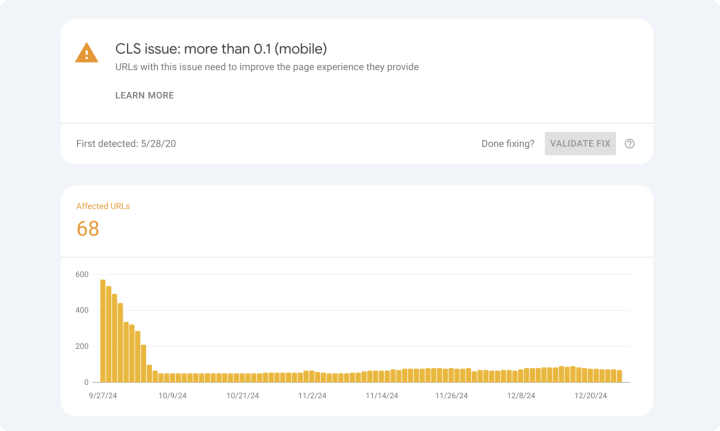Screen dimensions: 720x431
Task: Open the LEARN MORE link
Action: [x=145, y=95]
